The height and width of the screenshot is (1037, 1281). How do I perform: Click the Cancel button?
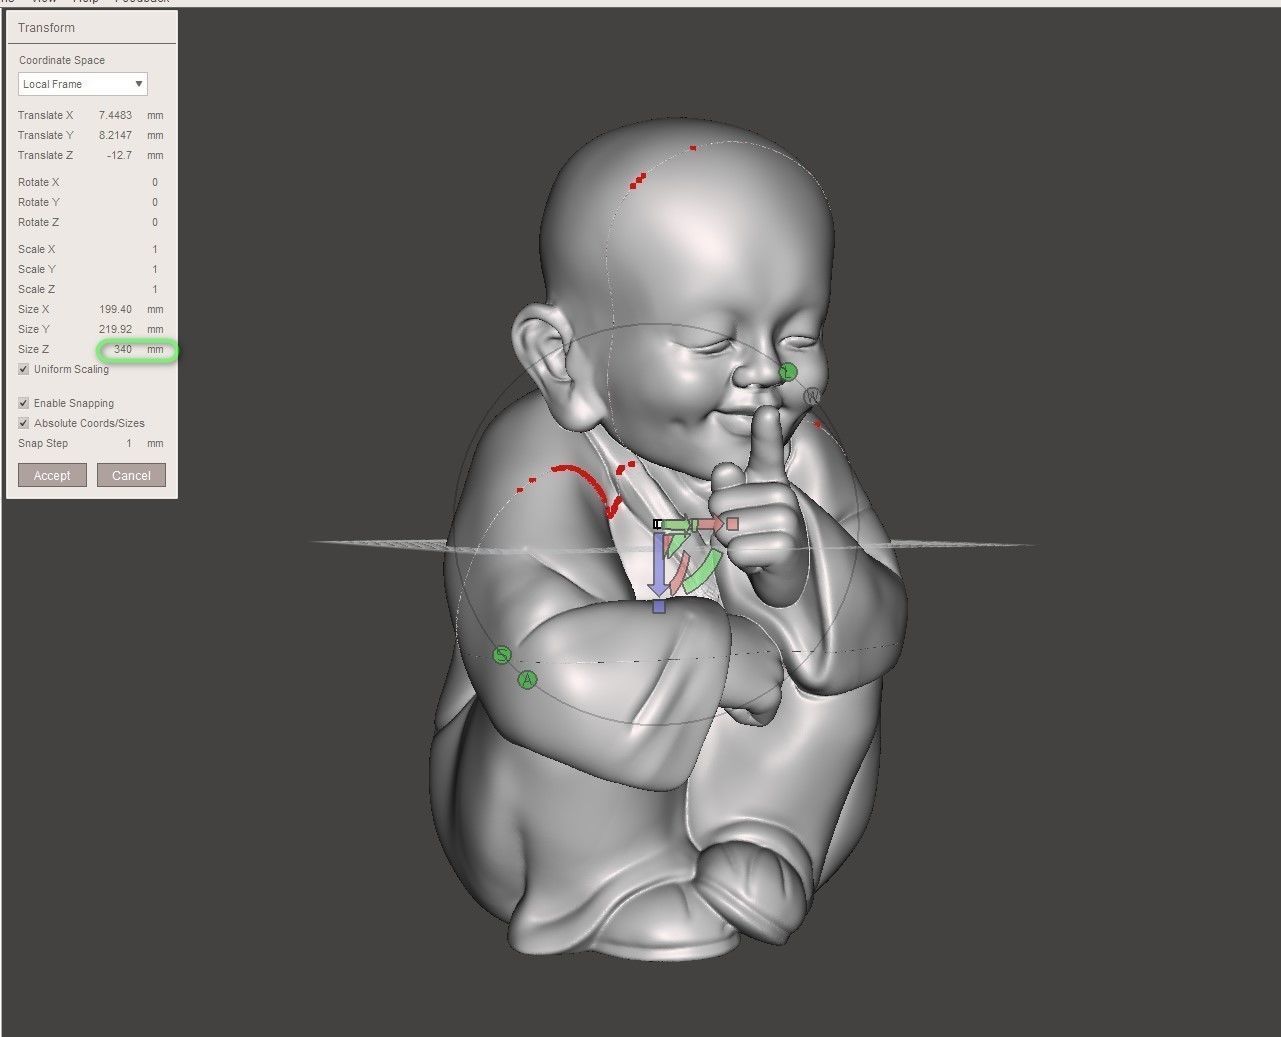point(131,475)
